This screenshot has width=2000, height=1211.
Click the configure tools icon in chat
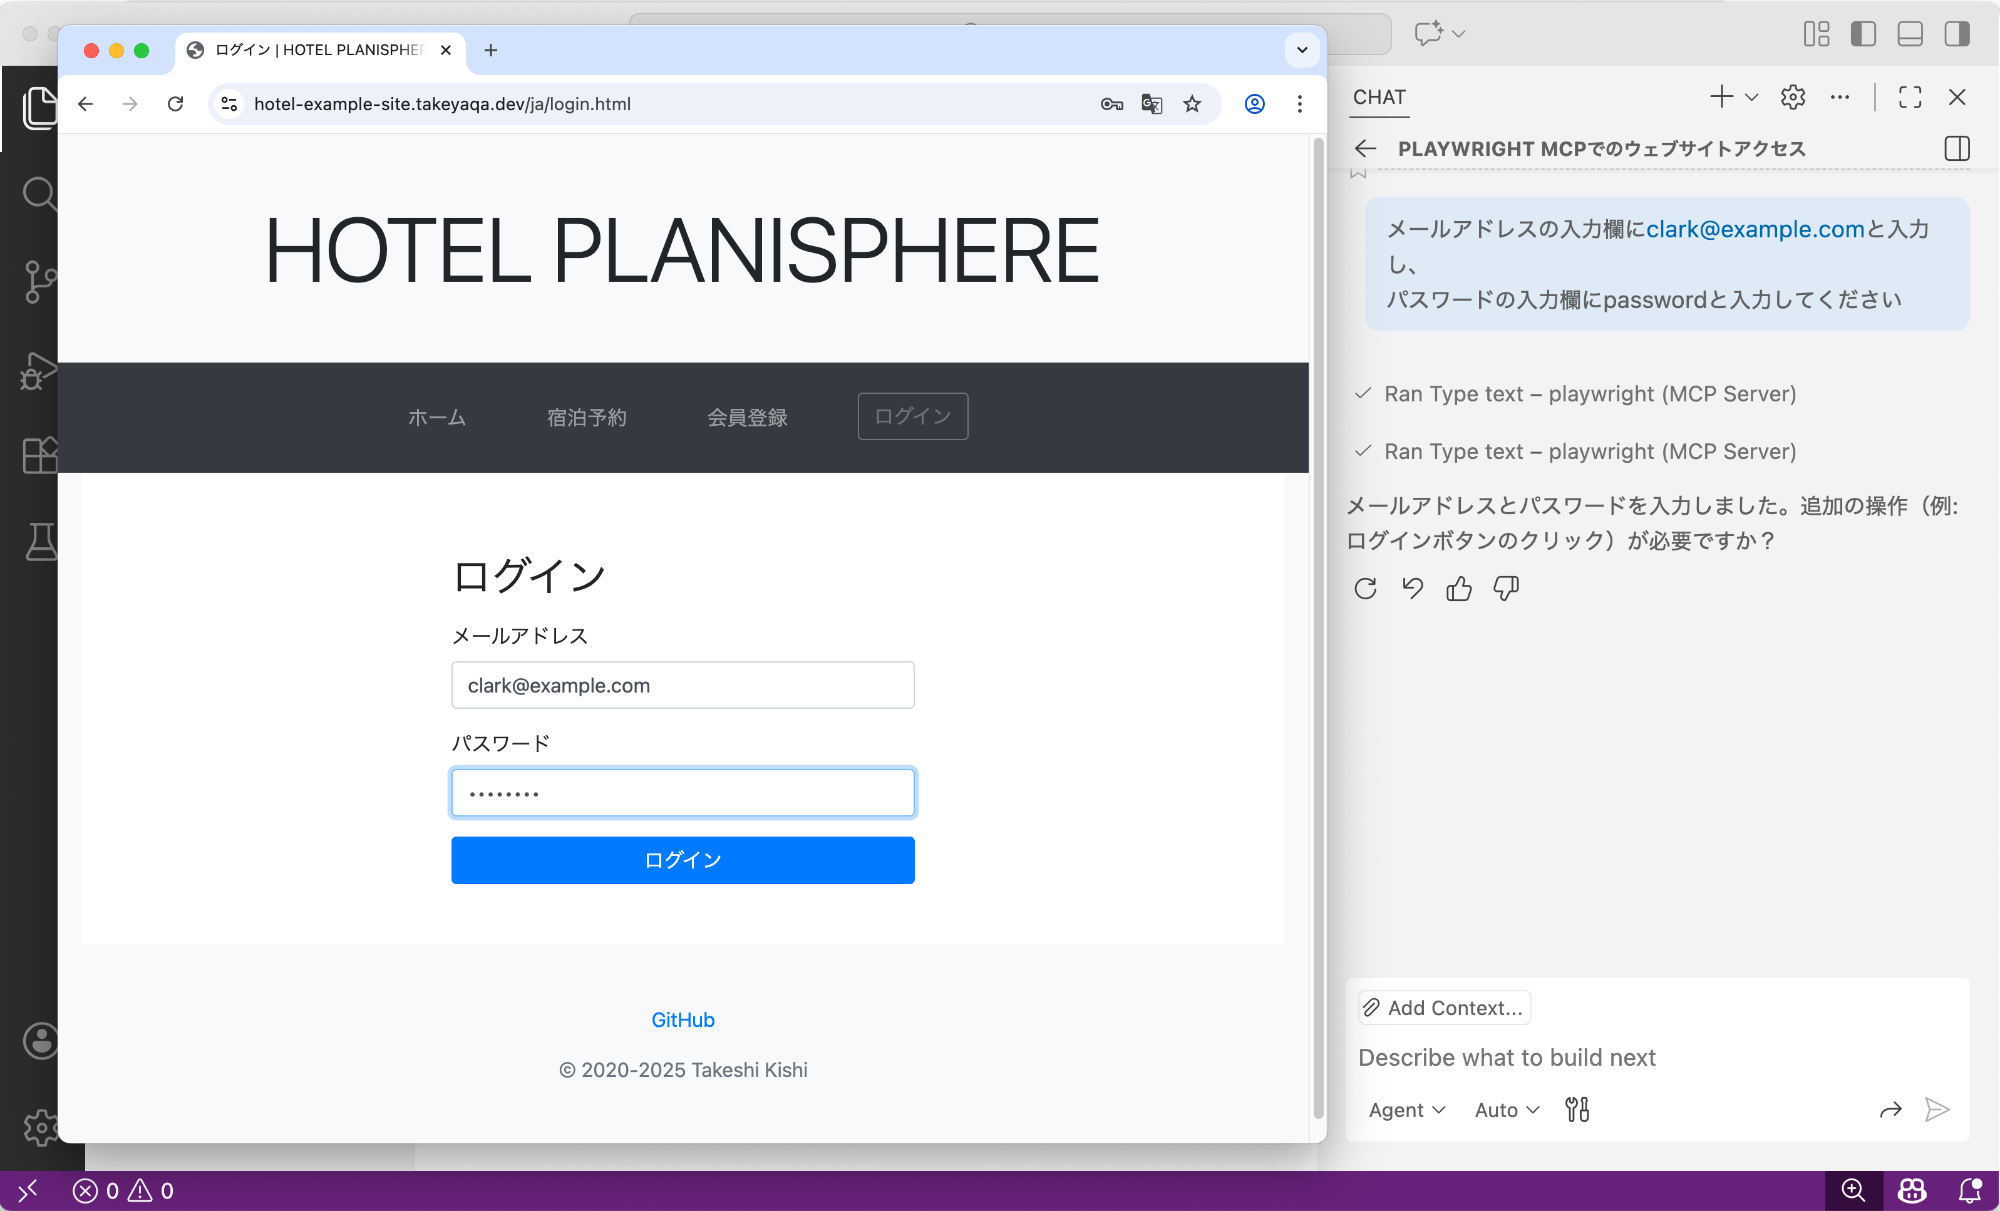[x=1577, y=1110]
